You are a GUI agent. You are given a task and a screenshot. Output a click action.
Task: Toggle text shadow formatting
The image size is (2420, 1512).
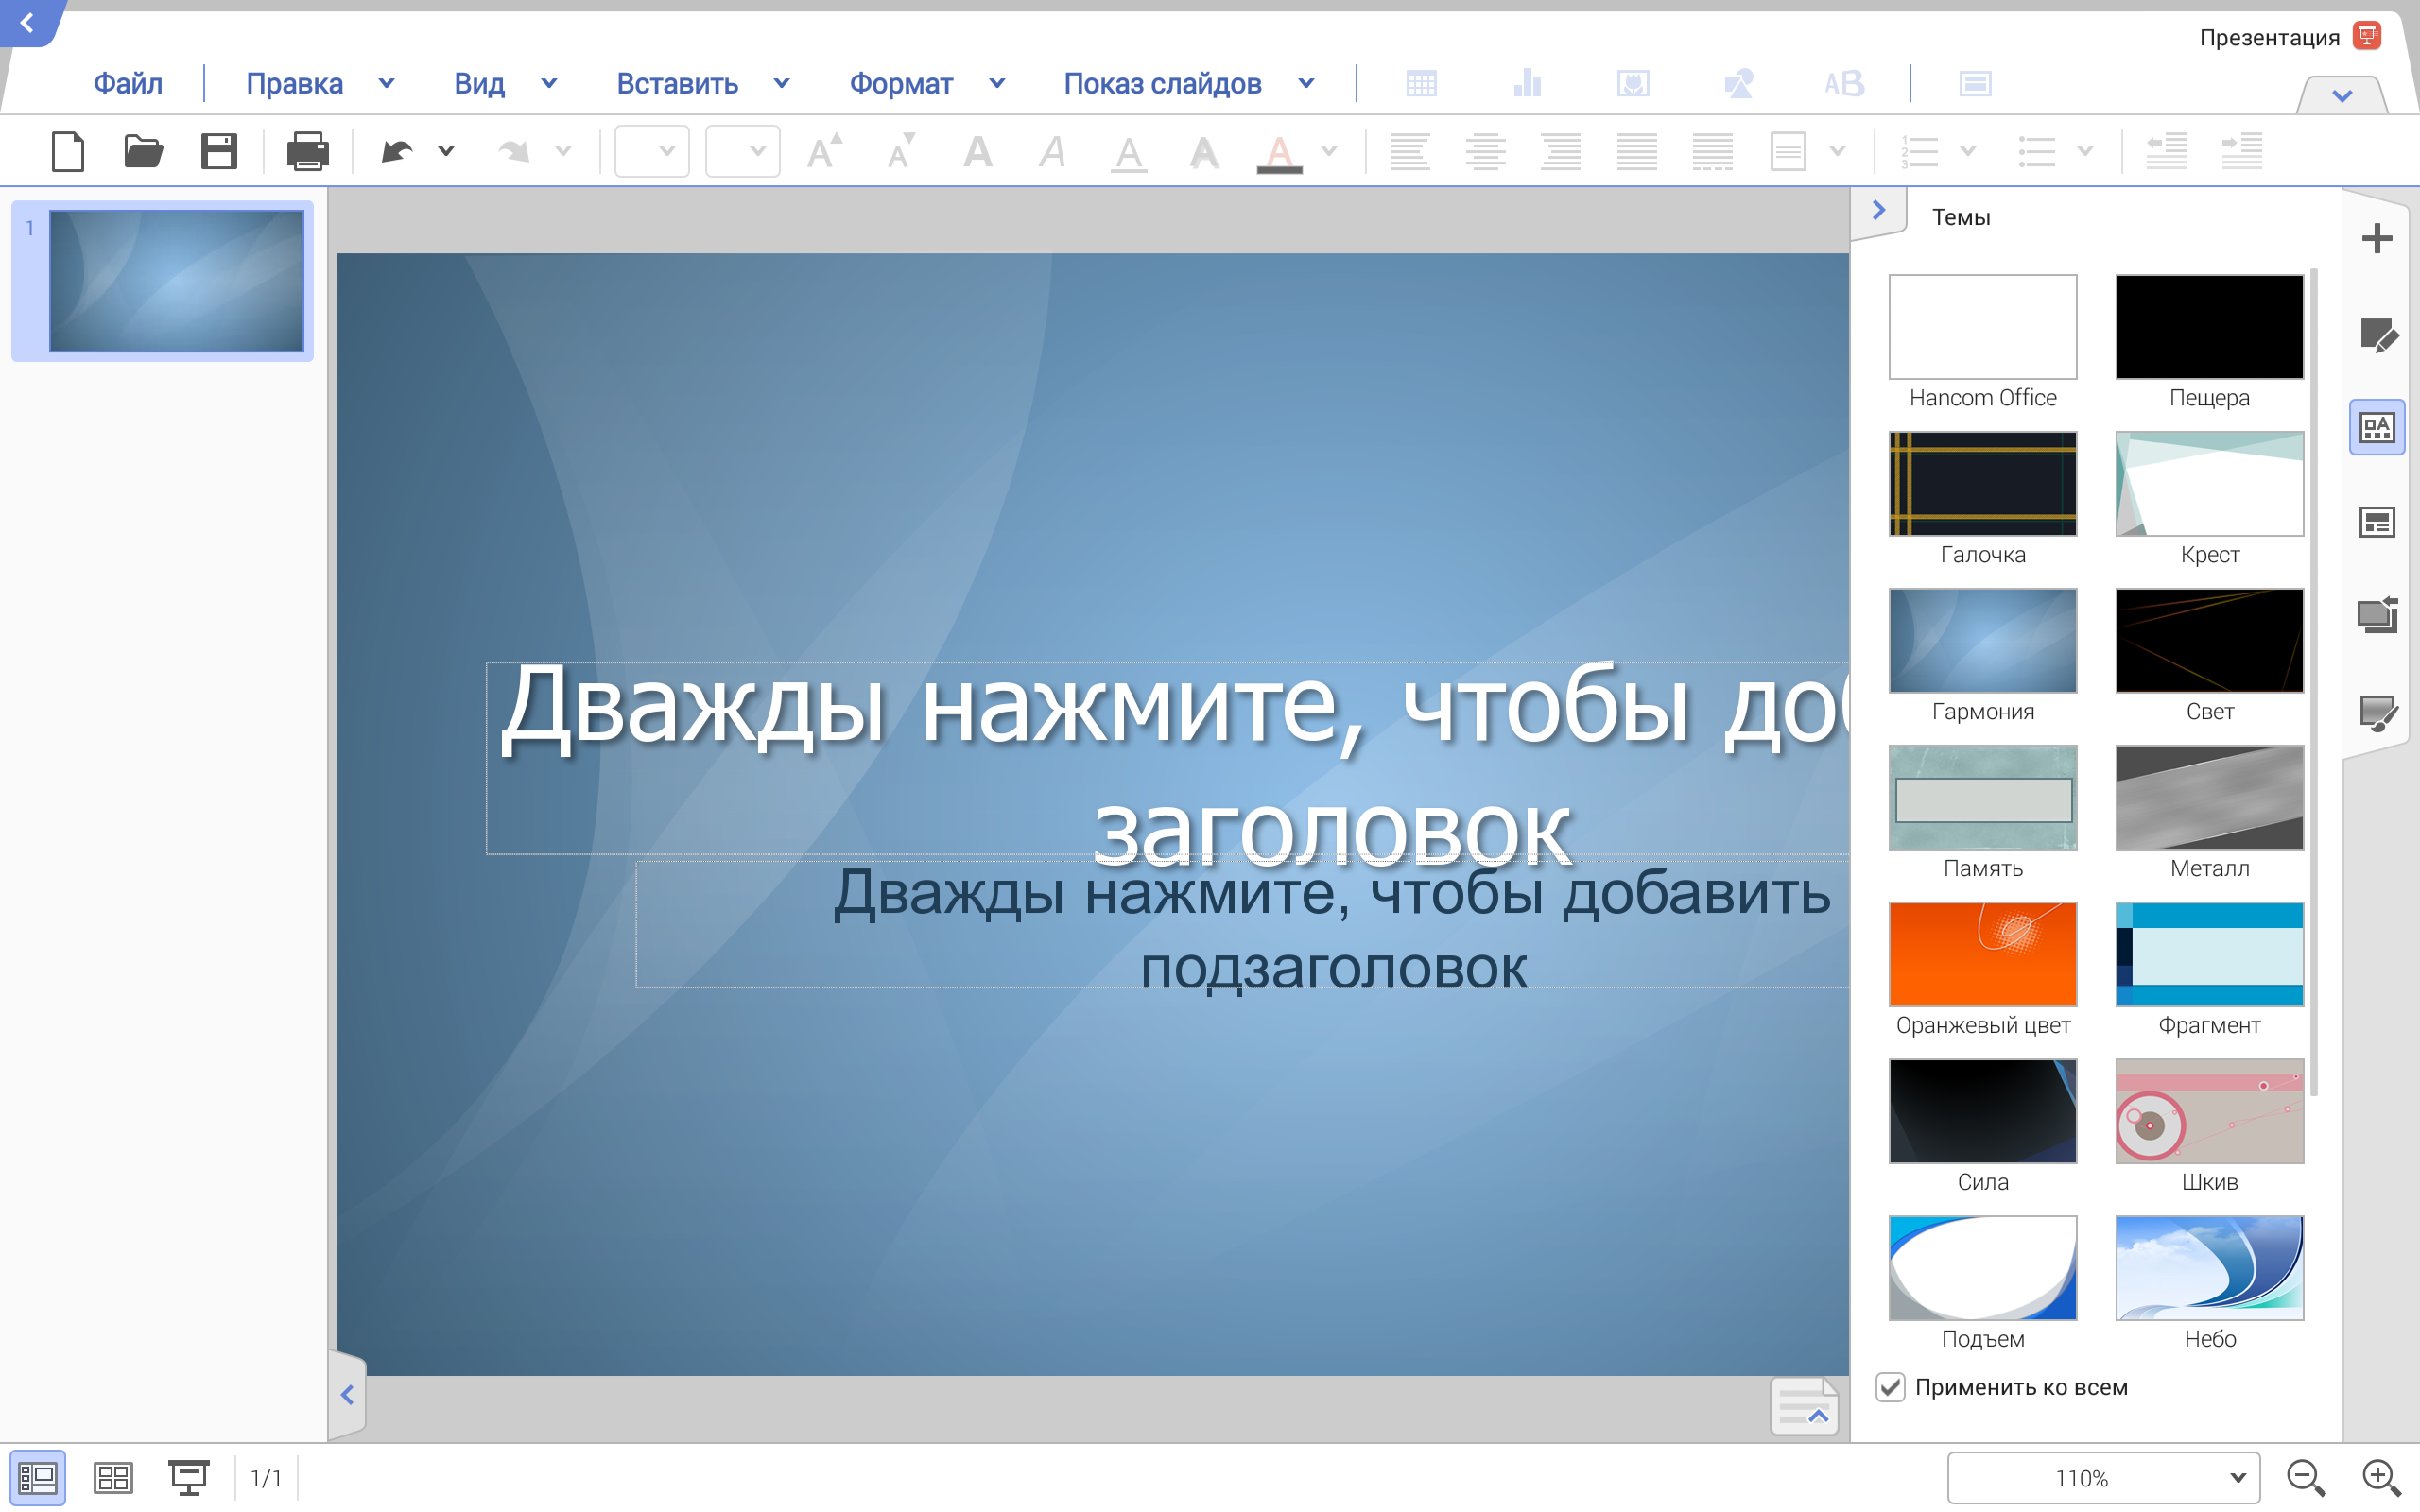click(x=1204, y=152)
